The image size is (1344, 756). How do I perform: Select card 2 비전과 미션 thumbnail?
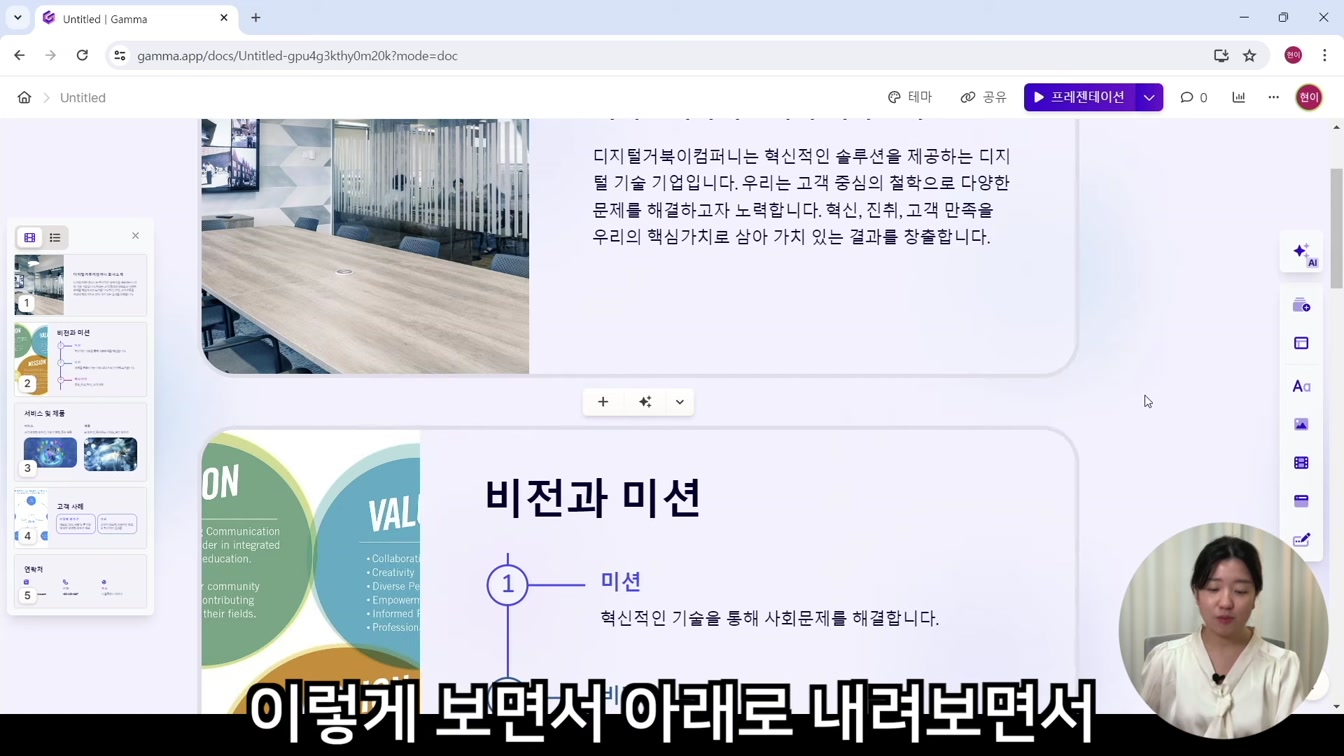[x=80, y=359]
